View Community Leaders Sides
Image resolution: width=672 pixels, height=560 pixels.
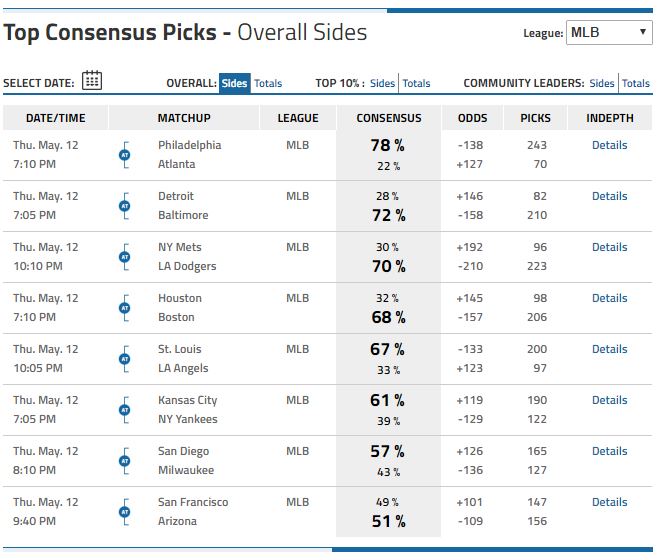[x=601, y=84]
